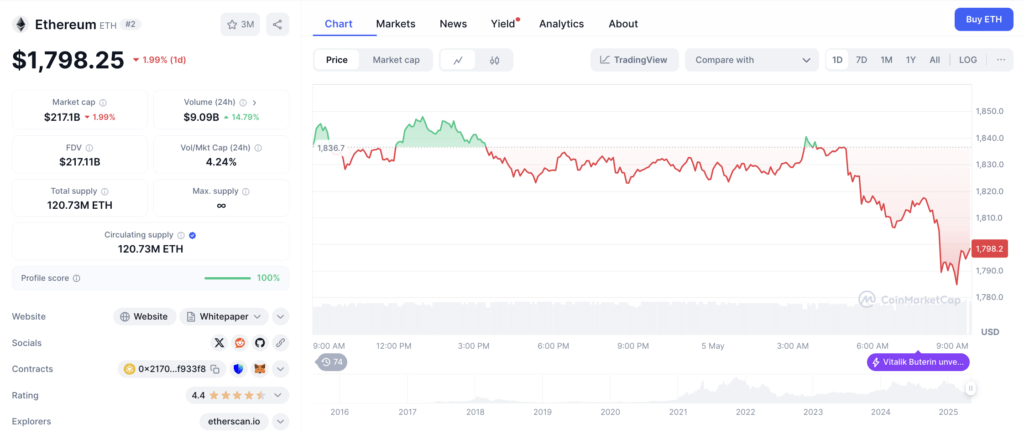Image resolution: width=1024 pixels, height=434 pixels.
Task: Open the GitHub social link
Action: (x=260, y=343)
